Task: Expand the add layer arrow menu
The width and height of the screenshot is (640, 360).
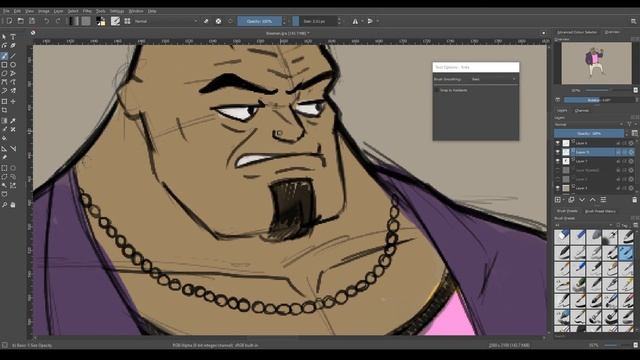Action: (564, 200)
